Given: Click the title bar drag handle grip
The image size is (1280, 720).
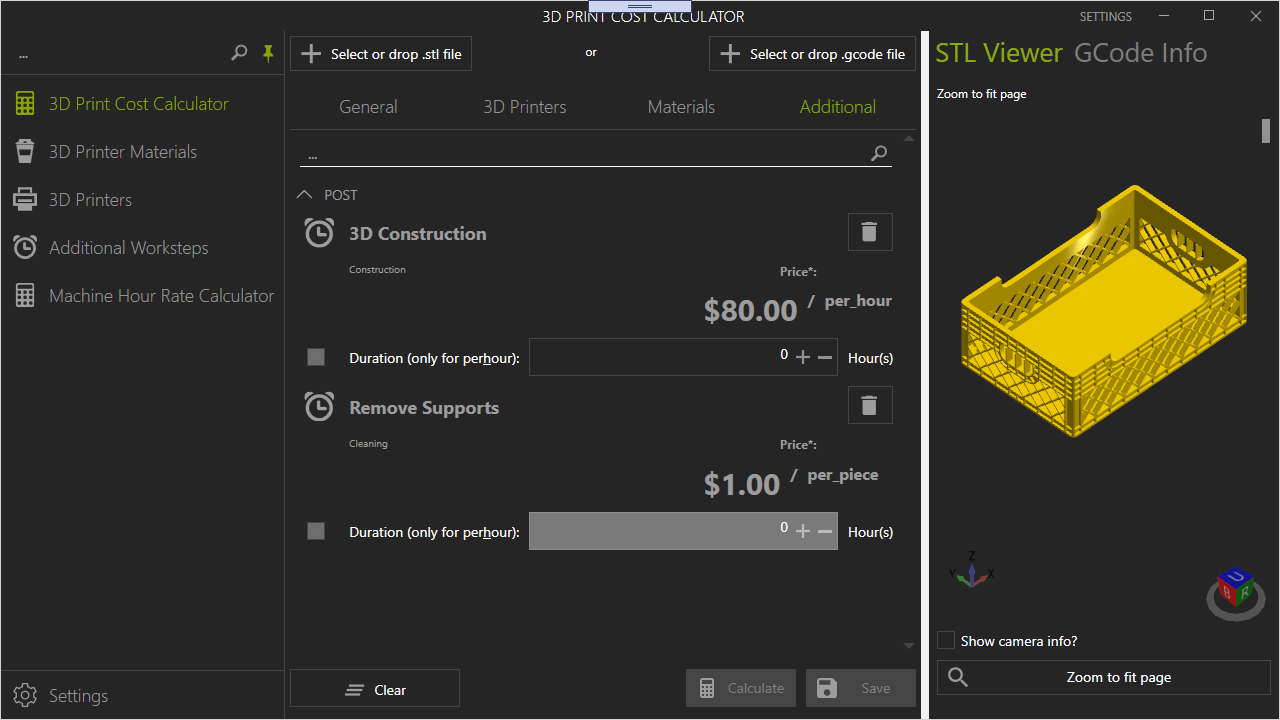Looking at the screenshot, I should (x=640, y=6).
